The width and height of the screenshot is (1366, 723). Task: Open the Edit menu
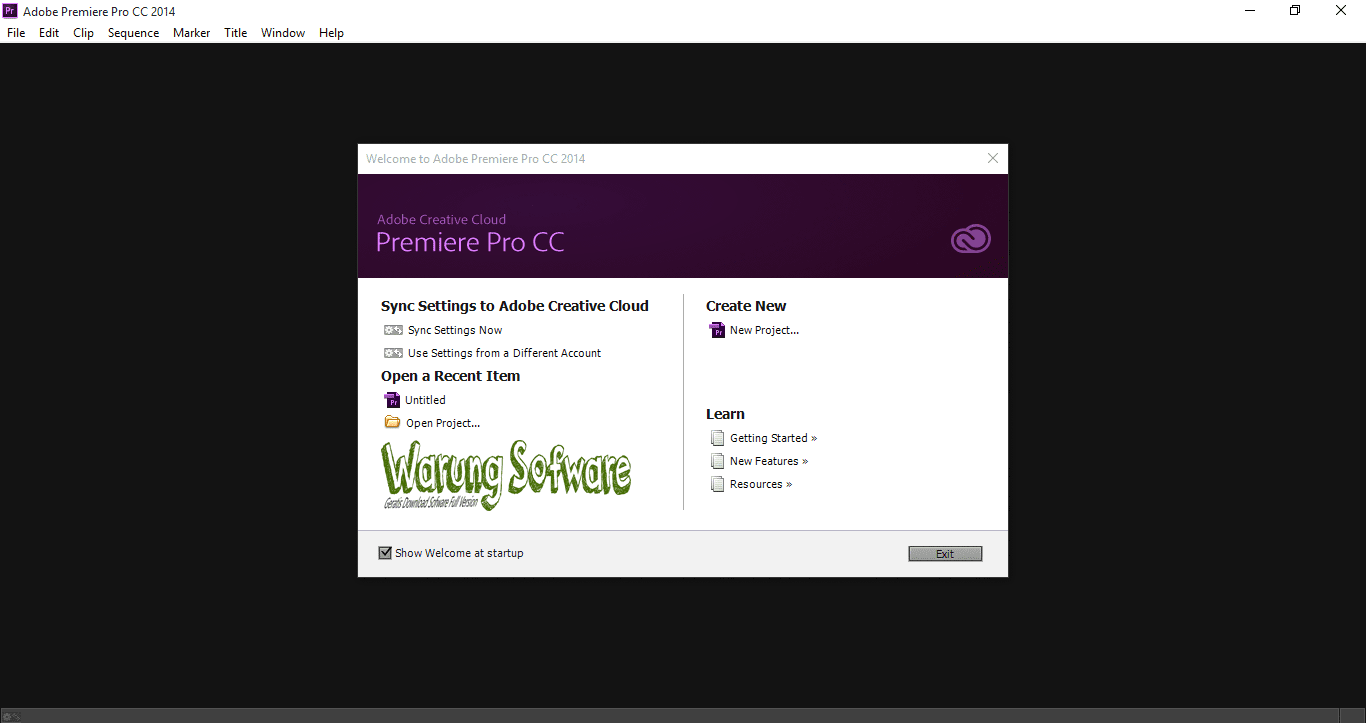point(49,33)
